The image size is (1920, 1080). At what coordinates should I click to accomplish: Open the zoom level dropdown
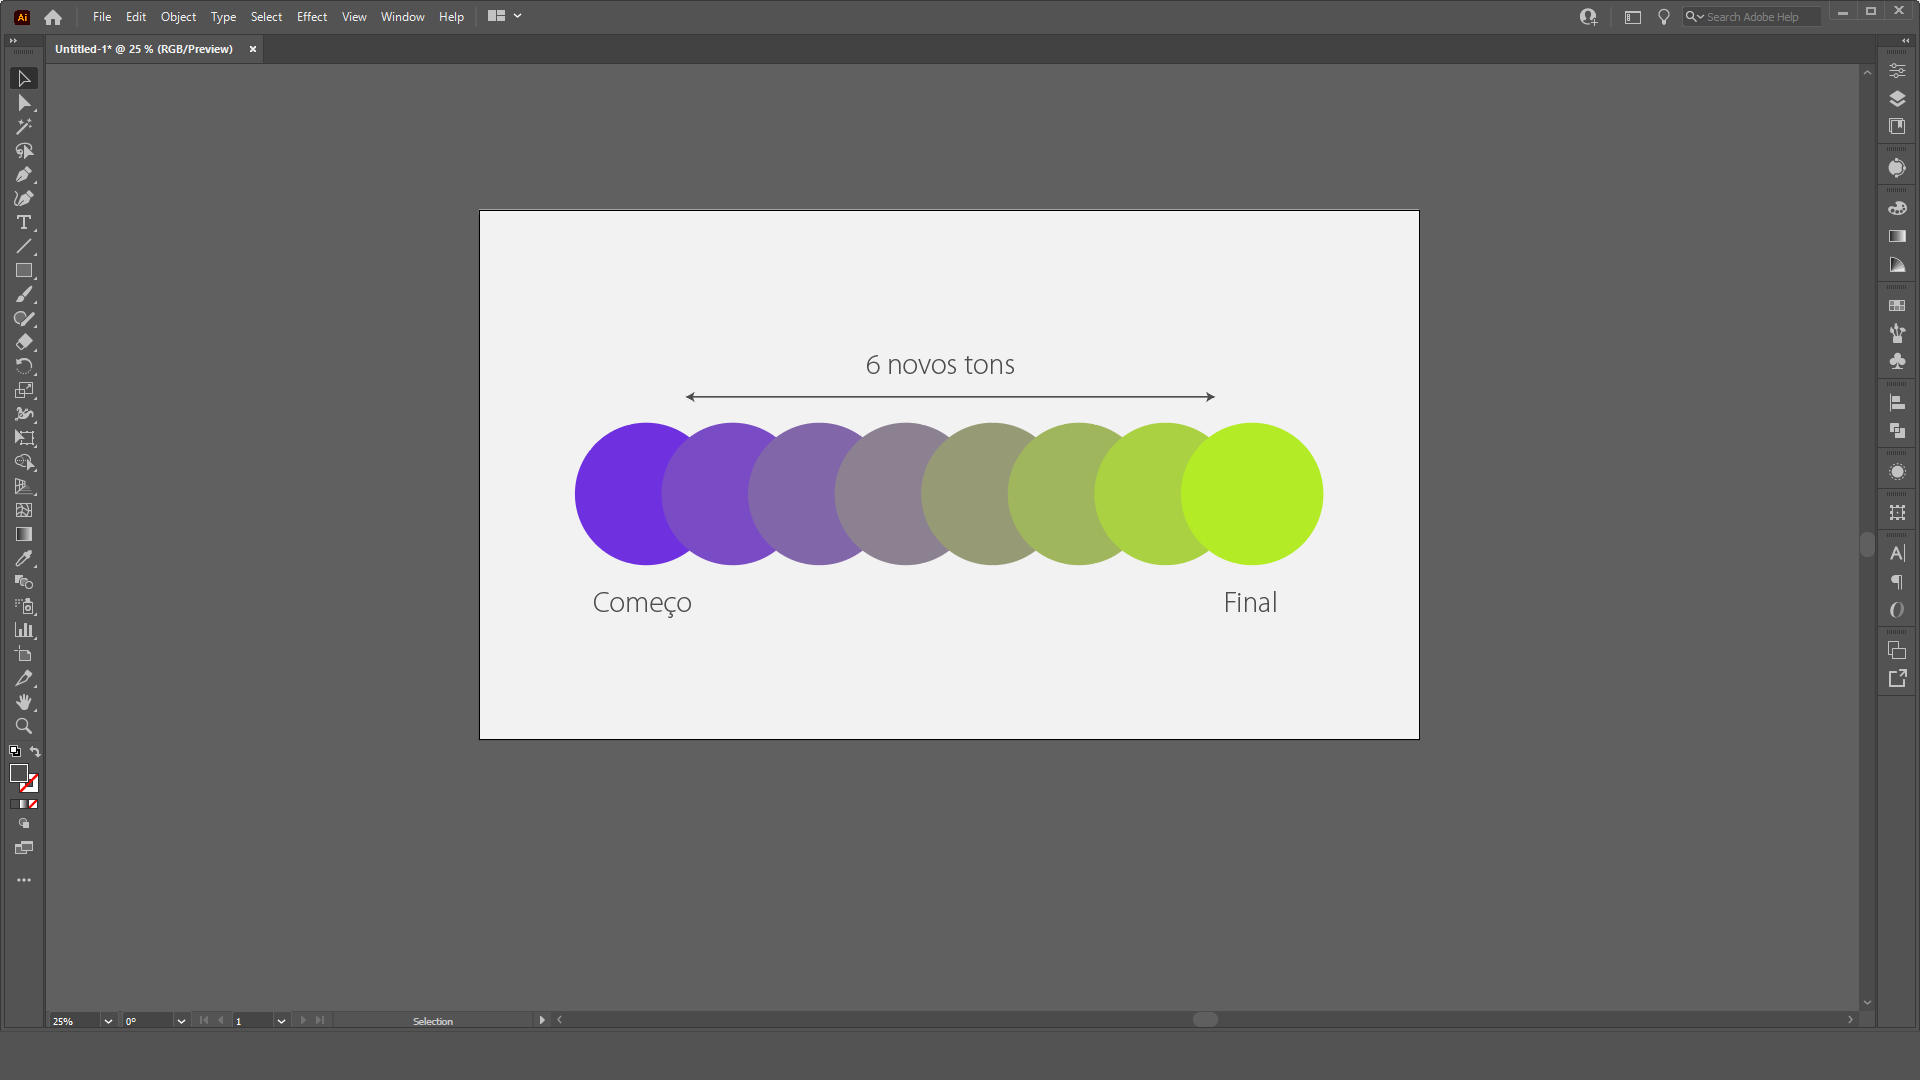(x=108, y=1021)
